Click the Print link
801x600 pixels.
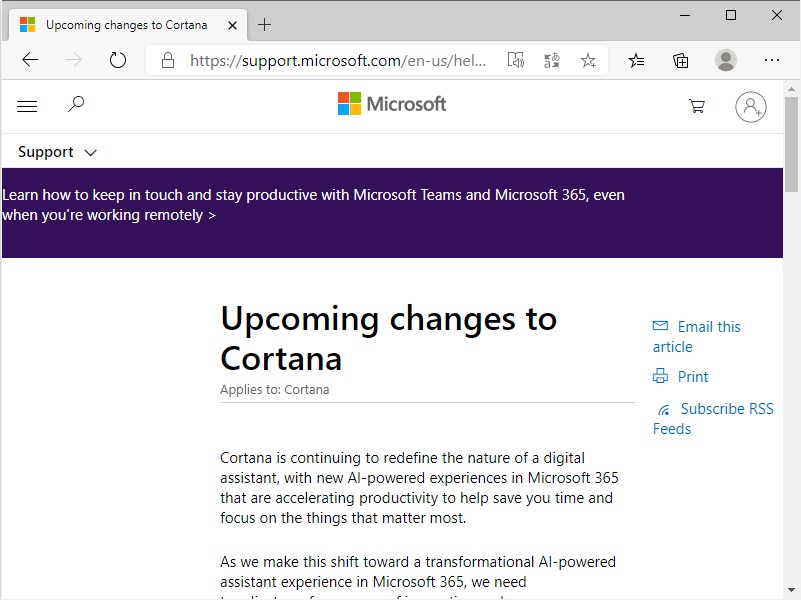tap(692, 377)
